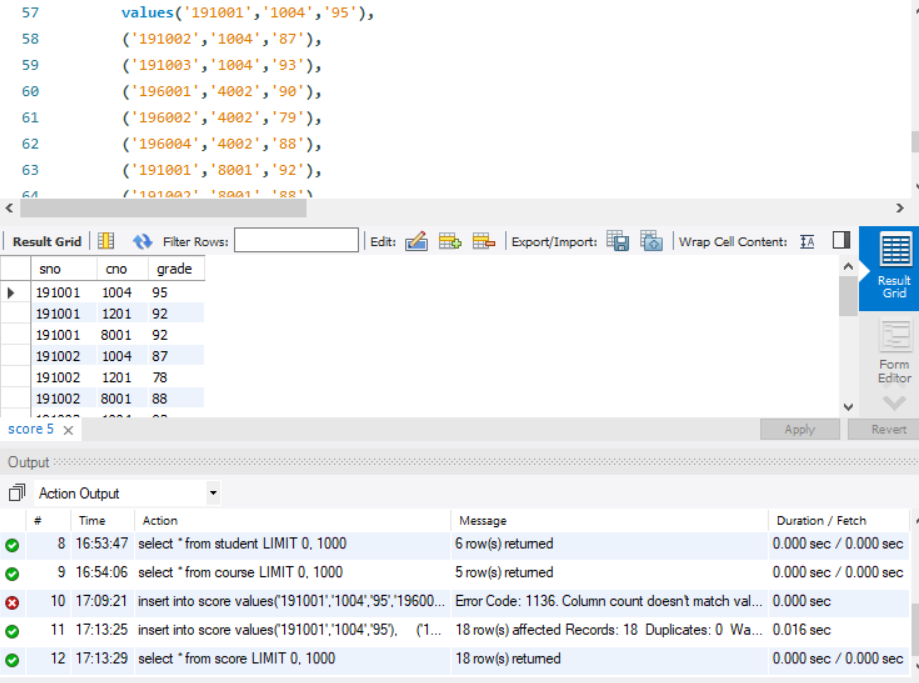Image resolution: width=919 pixels, height=683 pixels.
Task: Sort by the grade column header
Action: [176, 269]
